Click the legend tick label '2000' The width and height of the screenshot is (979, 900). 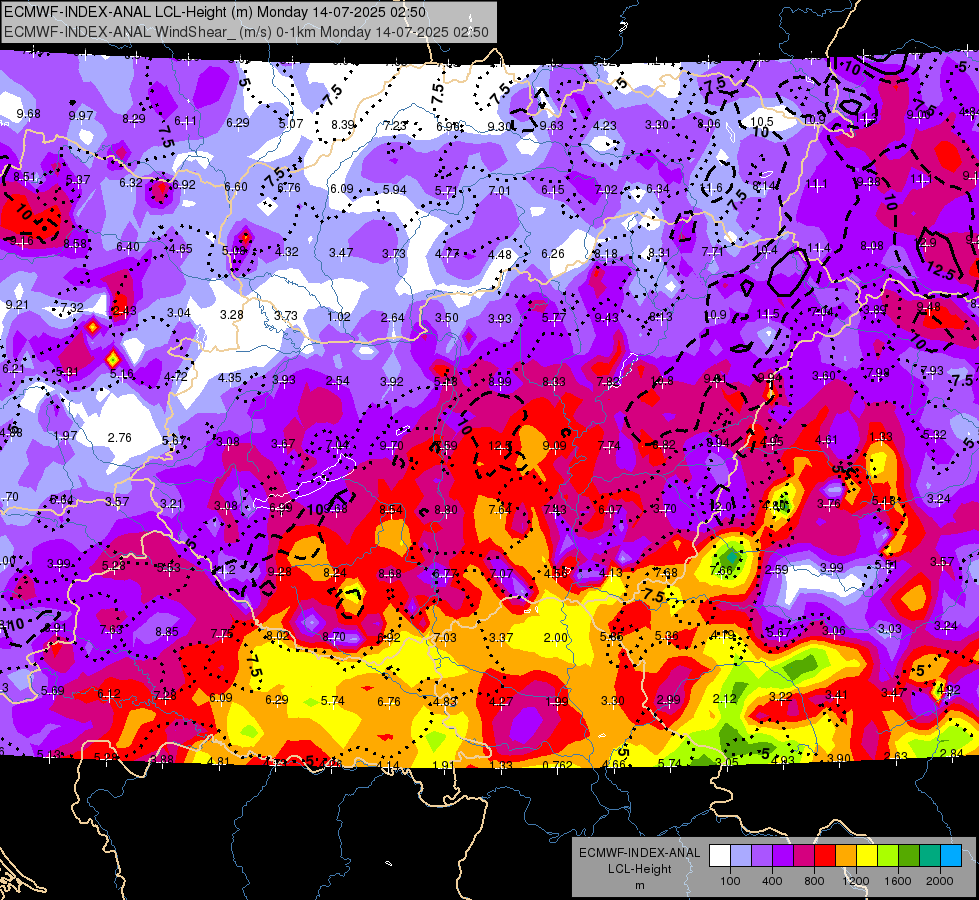(x=940, y=881)
